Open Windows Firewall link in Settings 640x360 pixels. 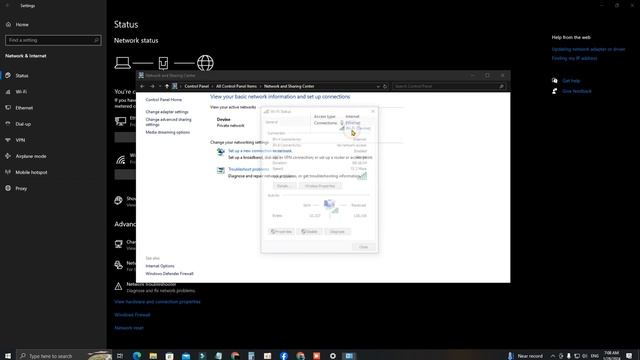pos(132,315)
